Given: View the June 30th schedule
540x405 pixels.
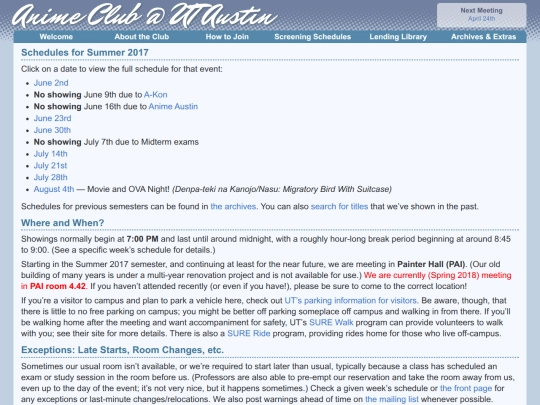Looking at the screenshot, I should (52, 130).
